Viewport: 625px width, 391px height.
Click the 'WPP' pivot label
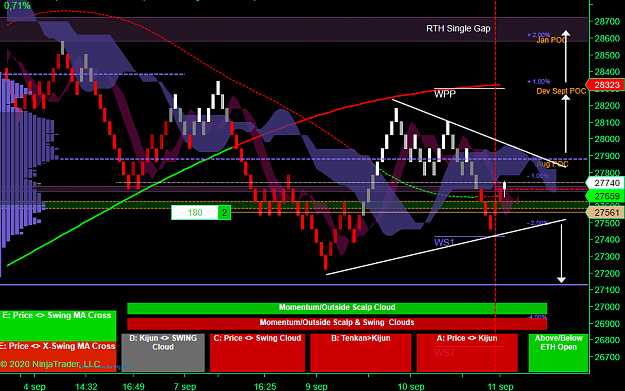(x=444, y=94)
